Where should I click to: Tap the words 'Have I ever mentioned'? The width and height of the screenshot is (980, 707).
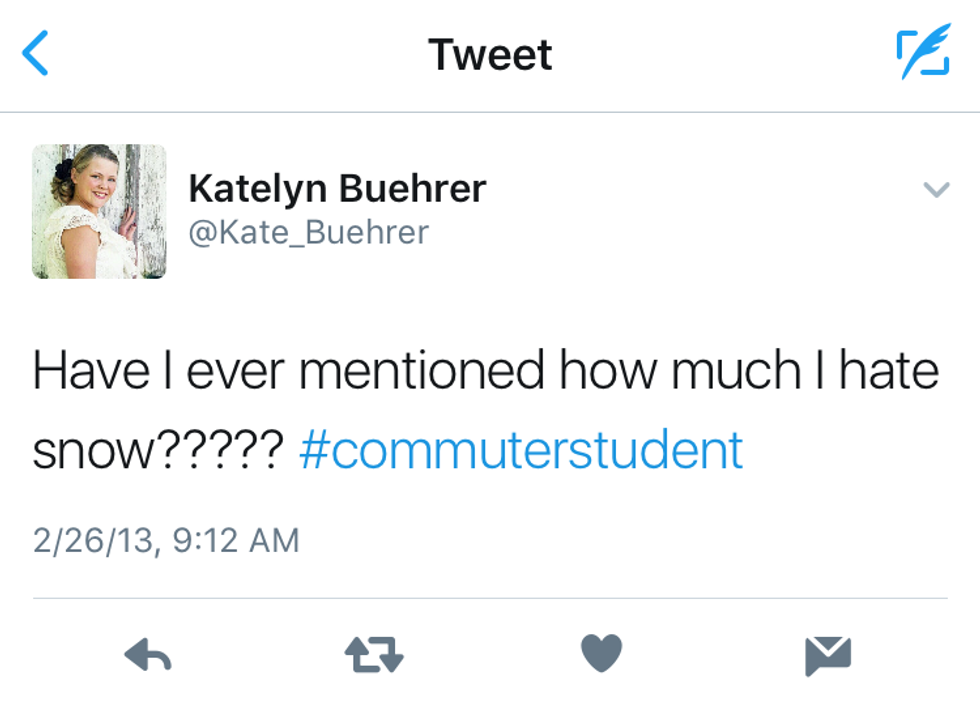pos(288,371)
